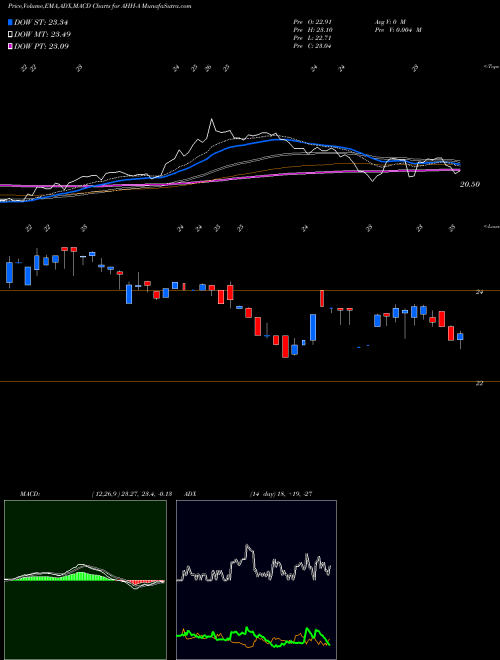Click the 'Pre V: 0.004 M' value
Image resolution: width=500 pixels, height=660 pixels.
(398, 30)
